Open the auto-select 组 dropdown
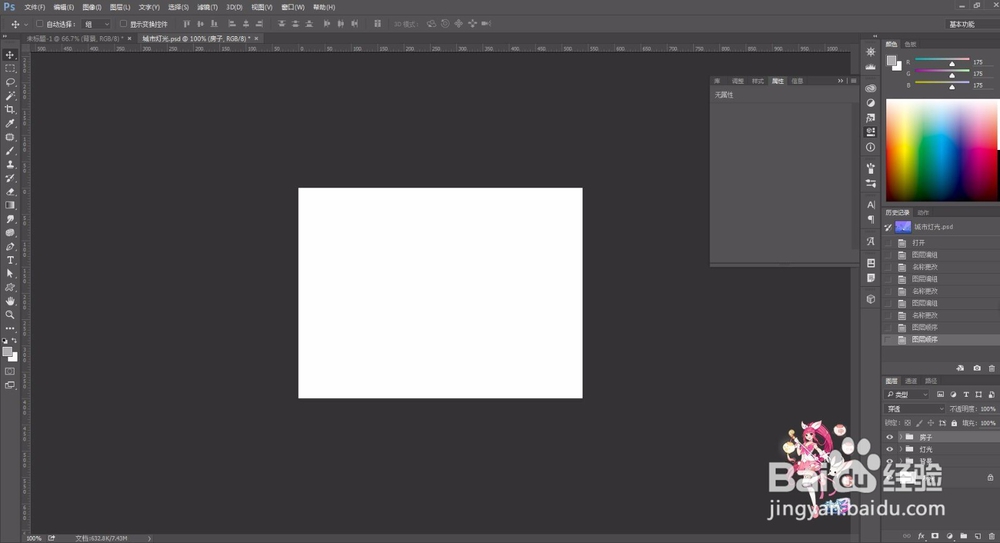 tap(97, 24)
